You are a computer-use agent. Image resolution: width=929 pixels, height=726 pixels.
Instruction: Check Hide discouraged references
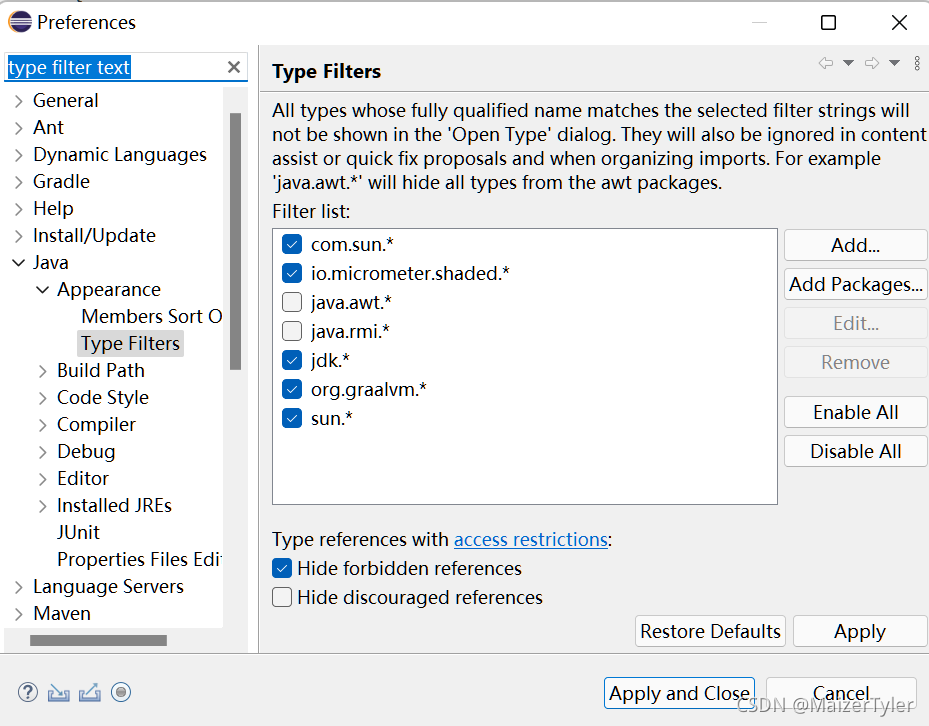(x=282, y=596)
